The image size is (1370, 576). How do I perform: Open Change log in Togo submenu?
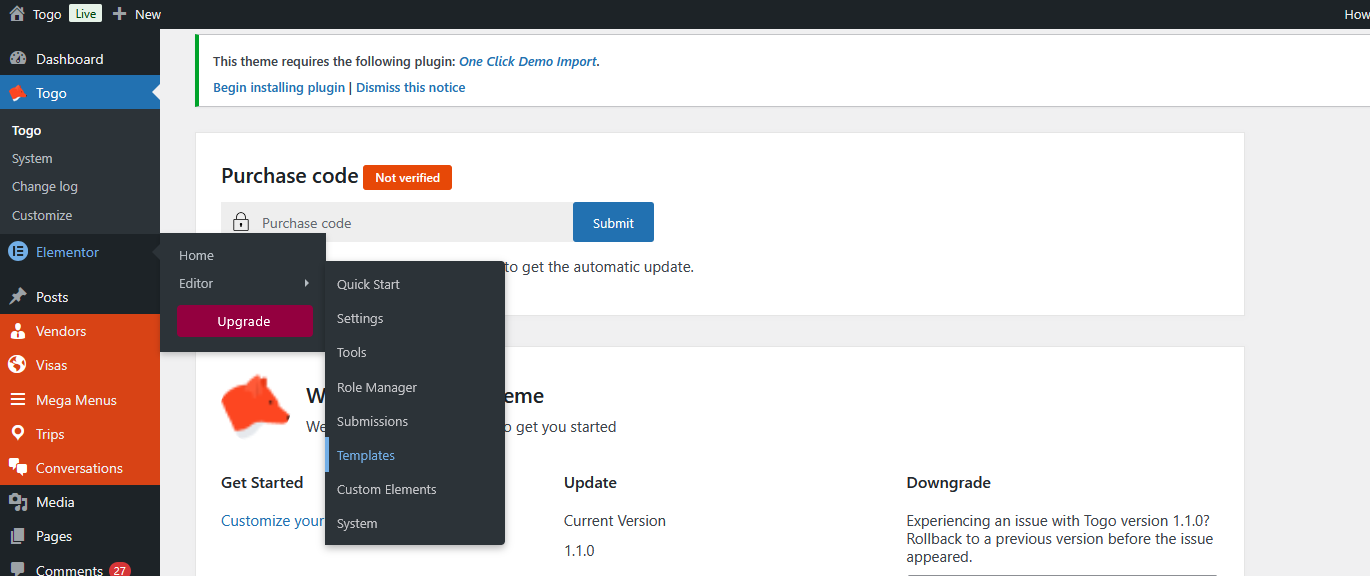click(45, 187)
